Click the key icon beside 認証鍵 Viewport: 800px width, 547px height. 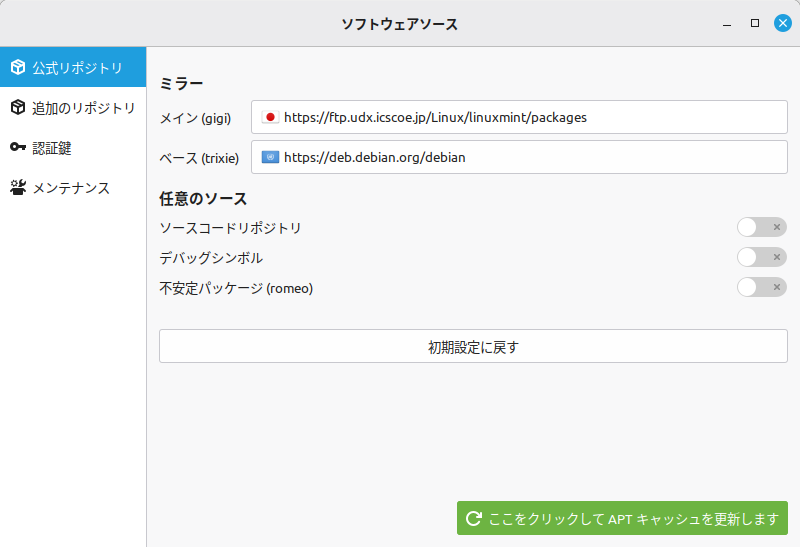pos(17,148)
